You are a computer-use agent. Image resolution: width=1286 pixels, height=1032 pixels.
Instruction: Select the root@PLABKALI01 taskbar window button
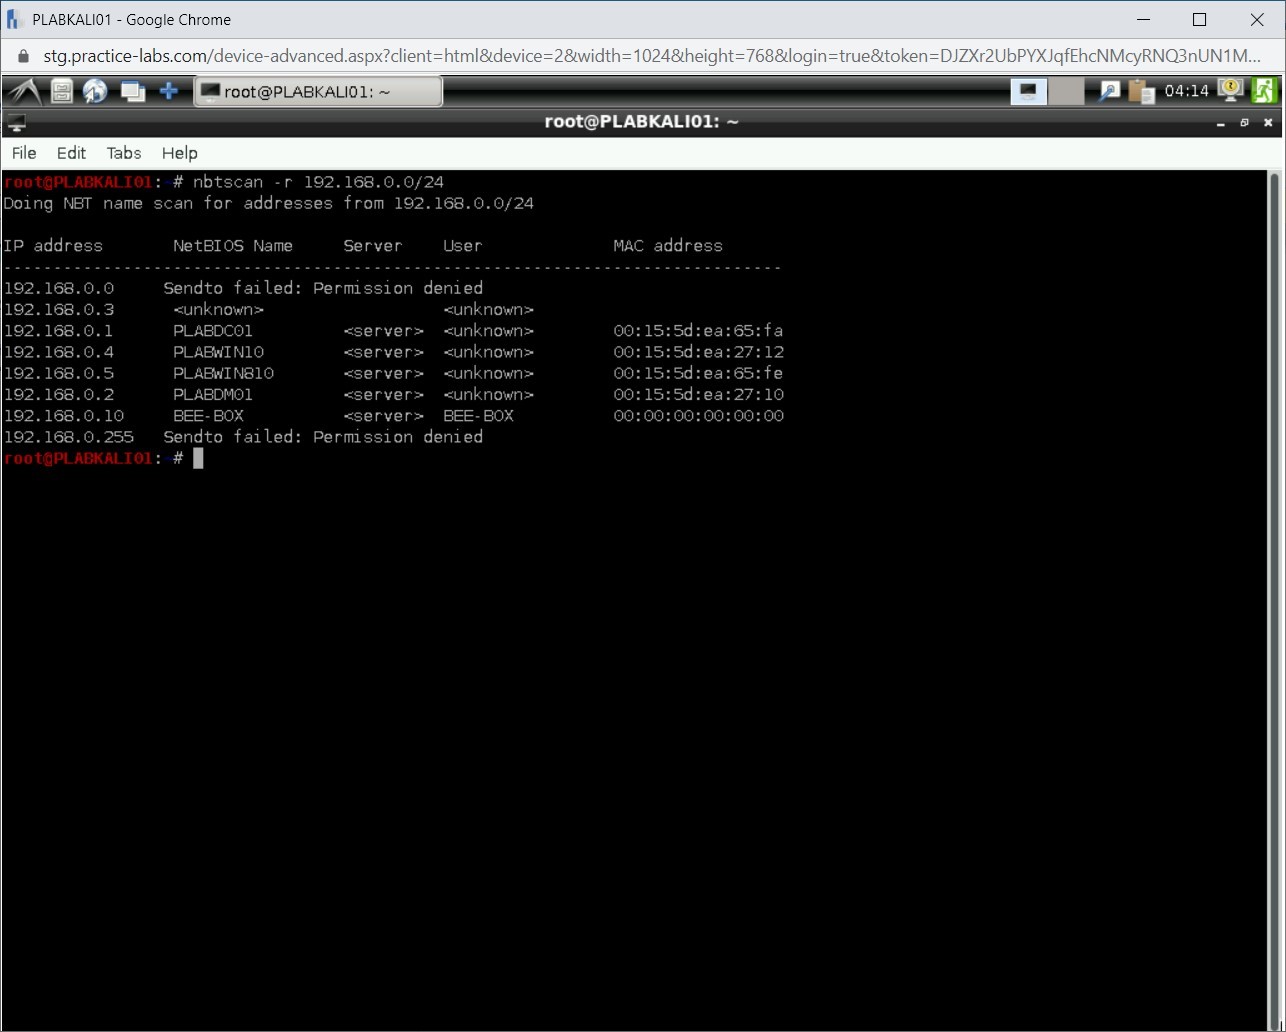318,92
